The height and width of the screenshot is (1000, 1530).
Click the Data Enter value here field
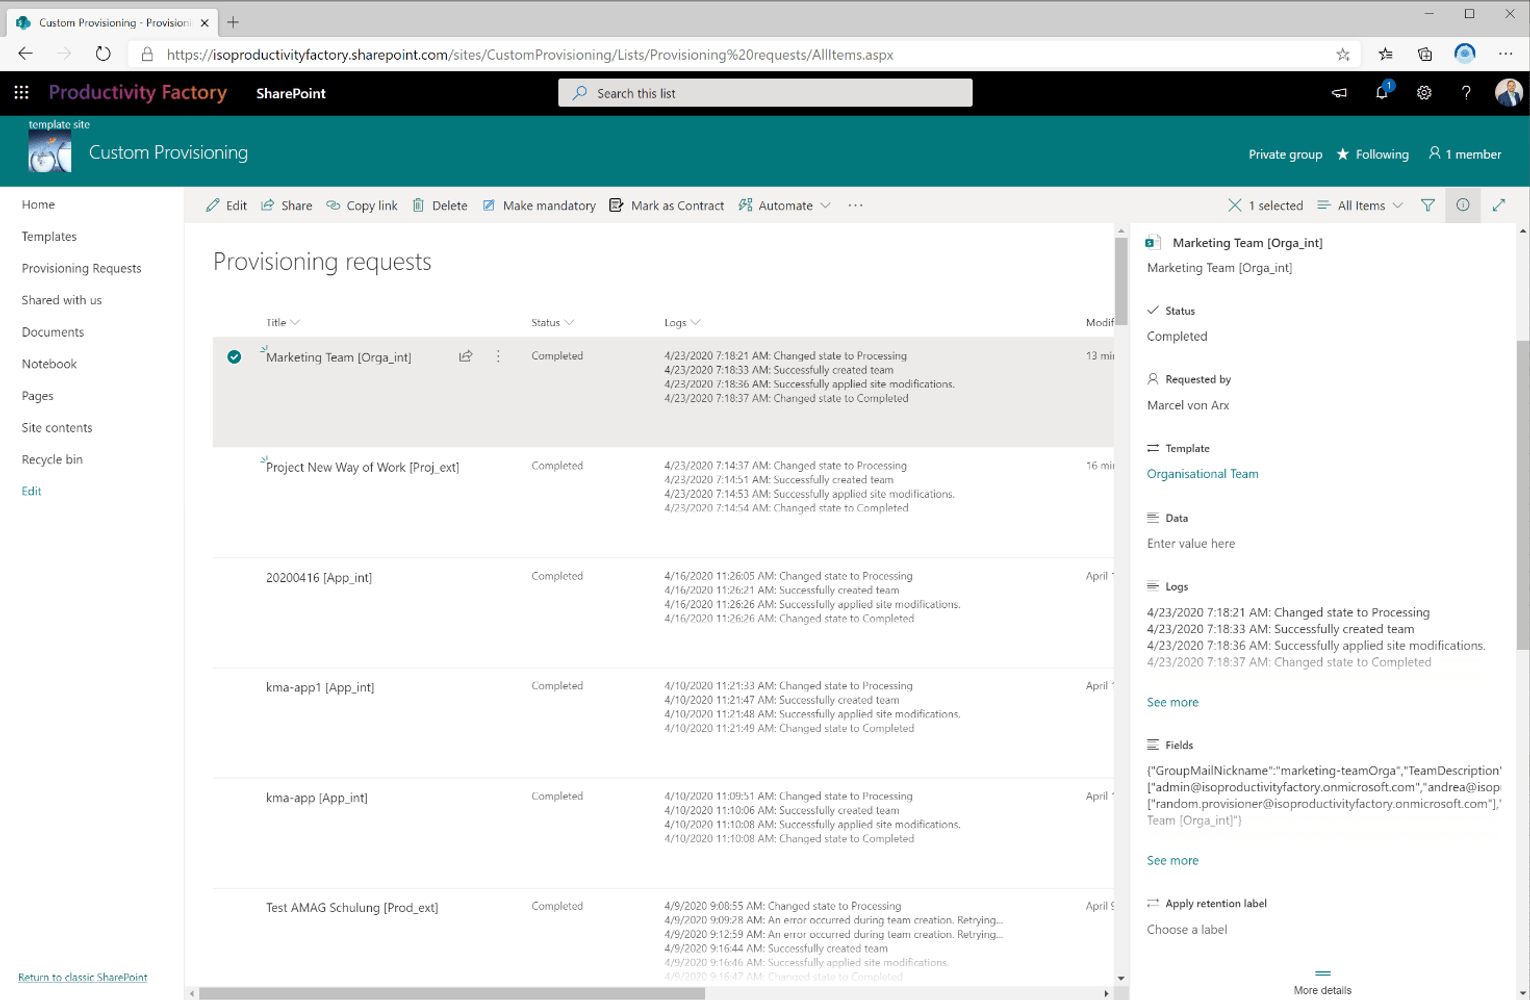(x=1190, y=544)
